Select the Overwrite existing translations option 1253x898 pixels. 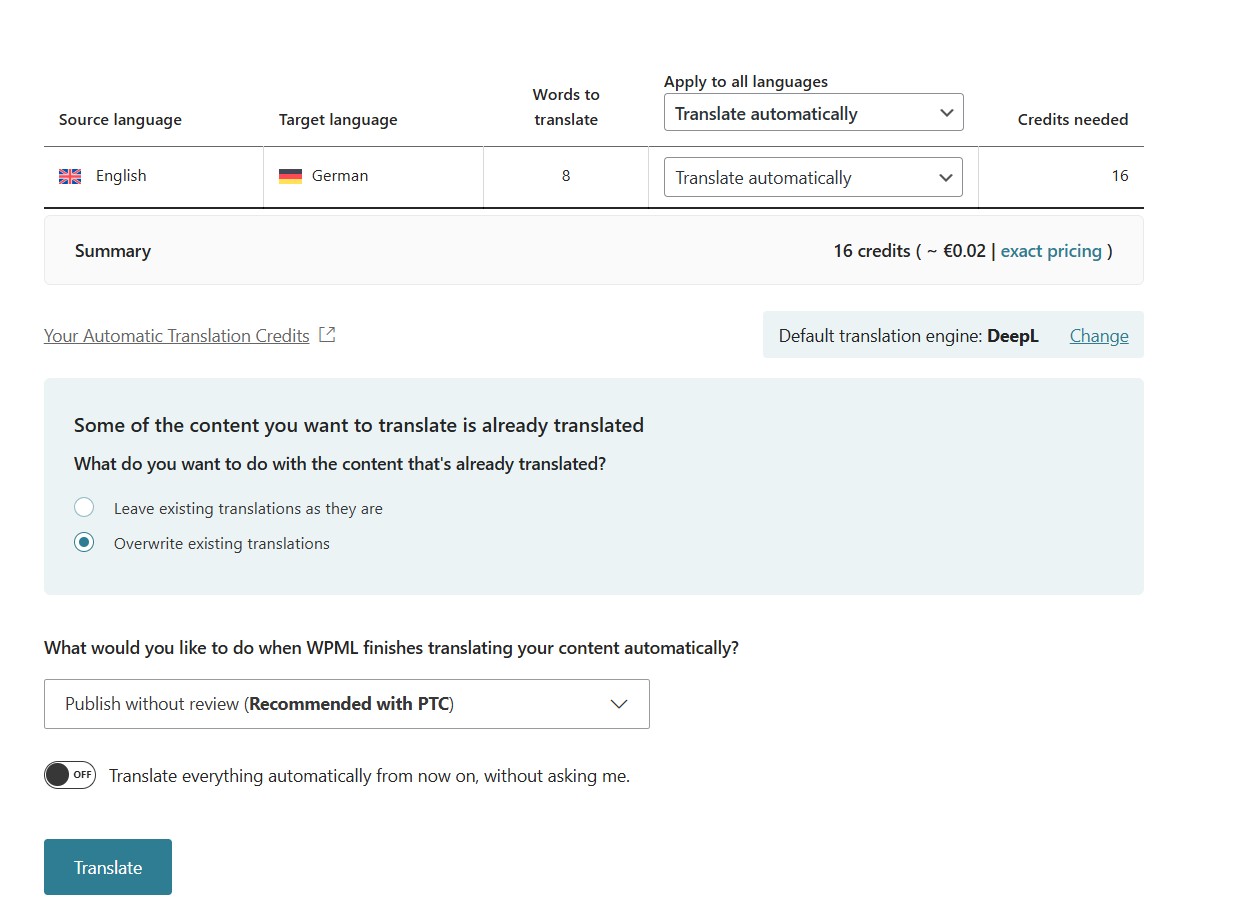click(84, 543)
